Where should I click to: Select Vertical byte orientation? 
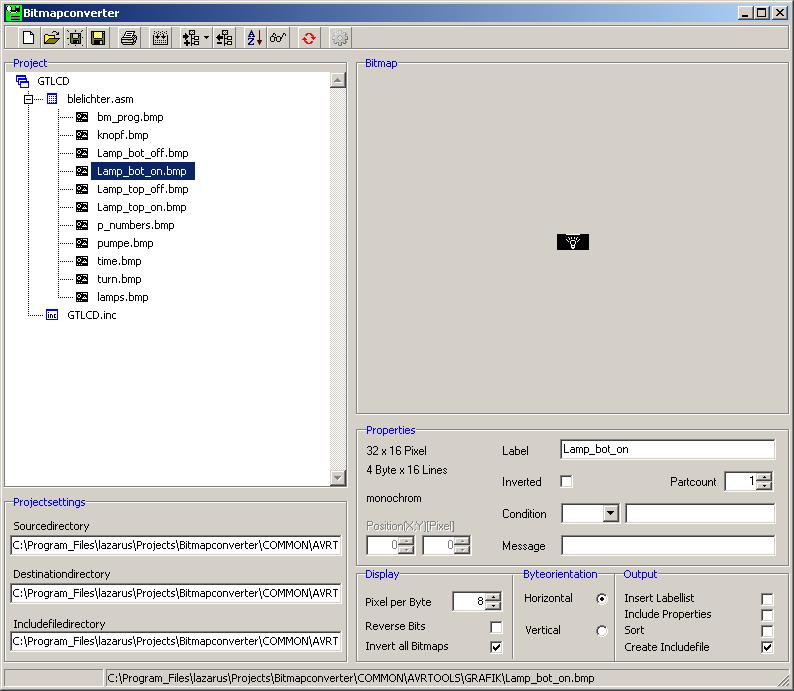point(601,631)
